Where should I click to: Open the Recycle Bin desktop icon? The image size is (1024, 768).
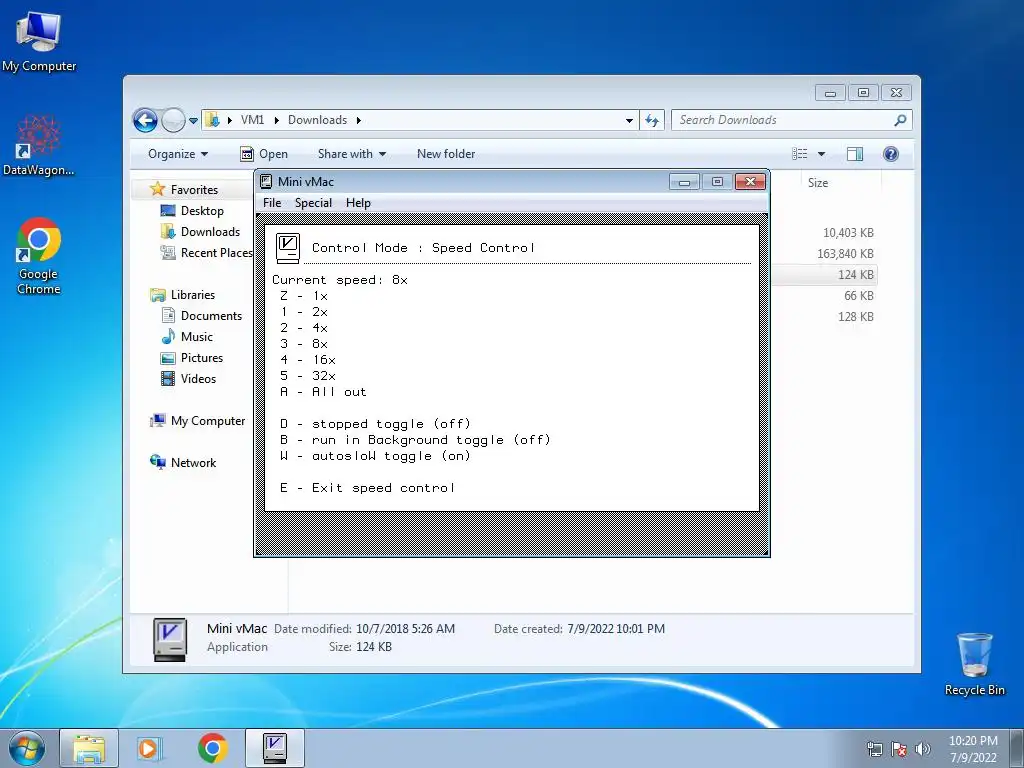click(974, 664)
